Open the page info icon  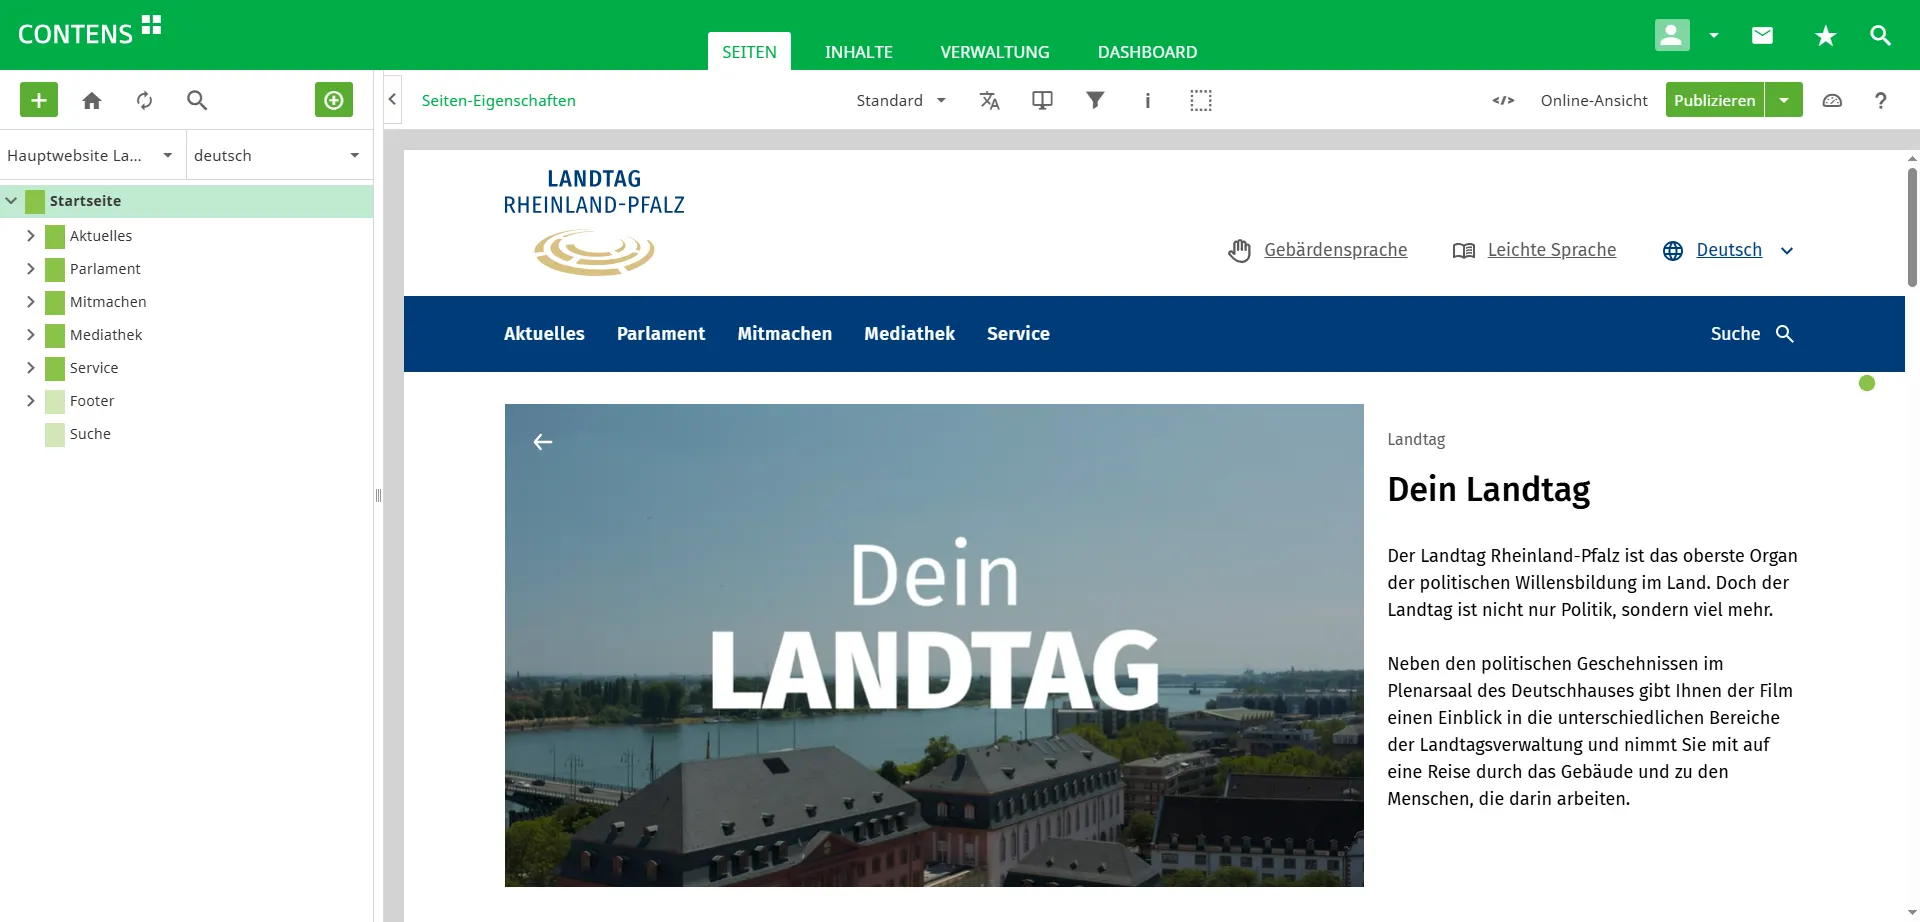pos(1147,100)
